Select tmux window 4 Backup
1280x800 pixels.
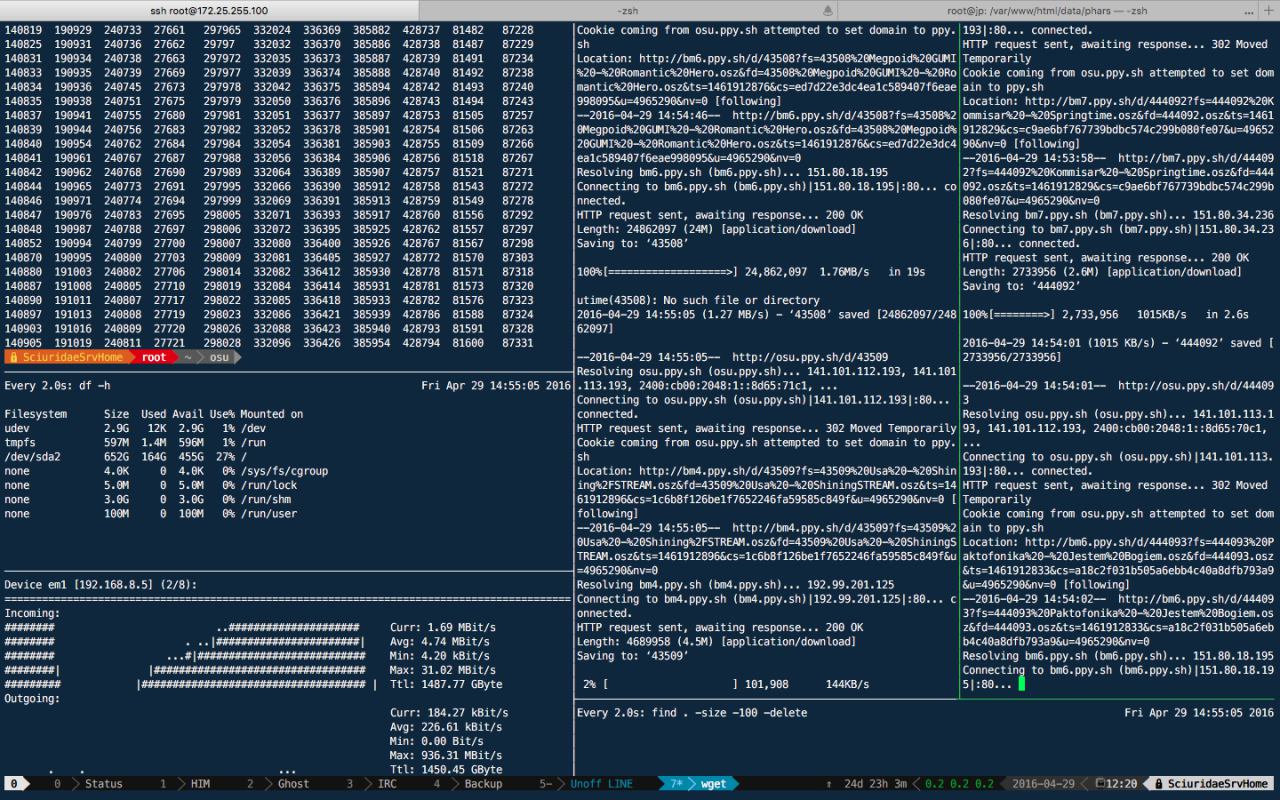pyautogui.click(x=468, y=784)
